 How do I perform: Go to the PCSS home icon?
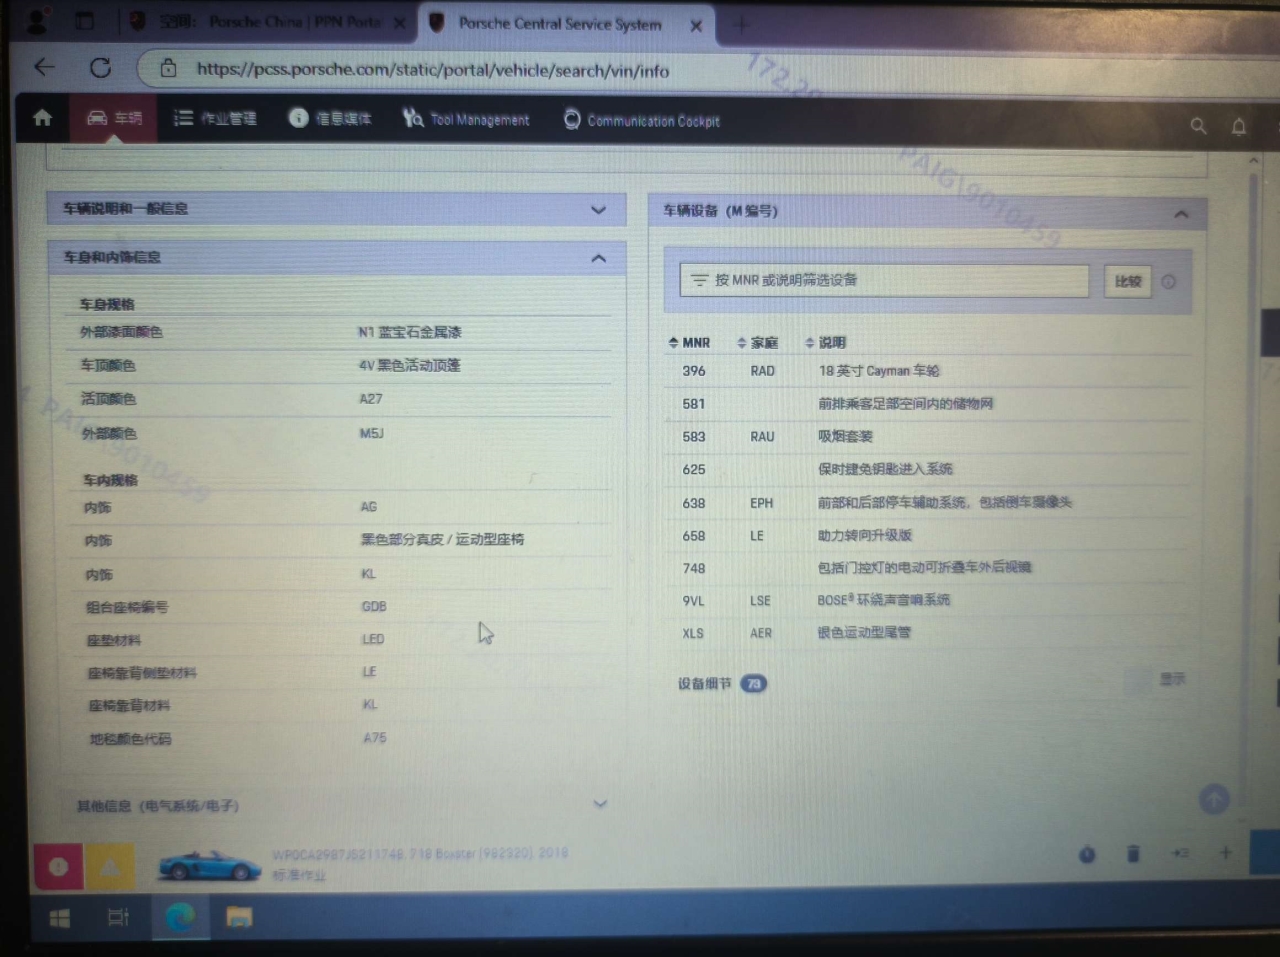[43, 118]
